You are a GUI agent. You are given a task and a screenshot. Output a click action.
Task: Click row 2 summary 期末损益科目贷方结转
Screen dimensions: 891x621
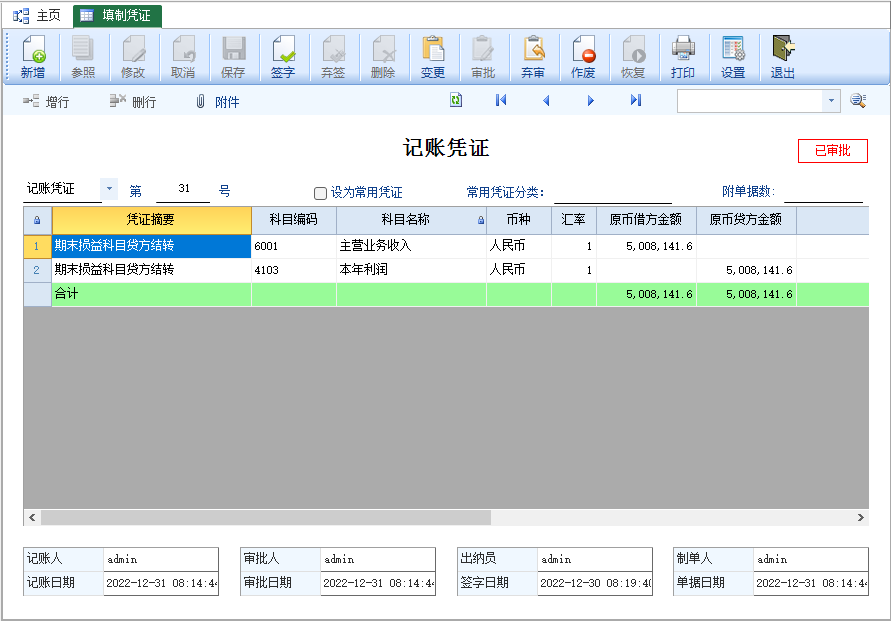(x=151, y=270)
